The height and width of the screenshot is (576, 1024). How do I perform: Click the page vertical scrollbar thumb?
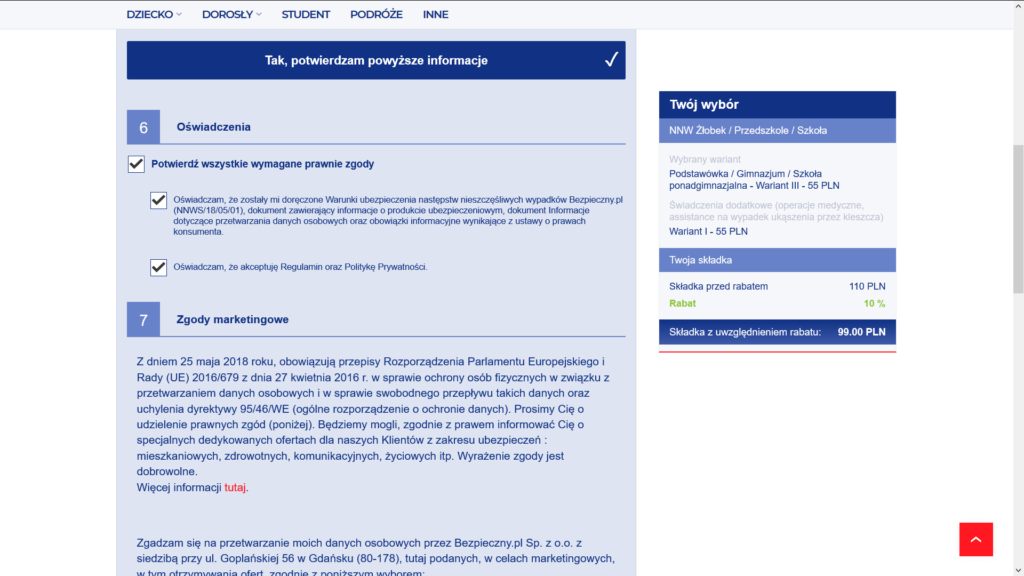coord(1018,219)
